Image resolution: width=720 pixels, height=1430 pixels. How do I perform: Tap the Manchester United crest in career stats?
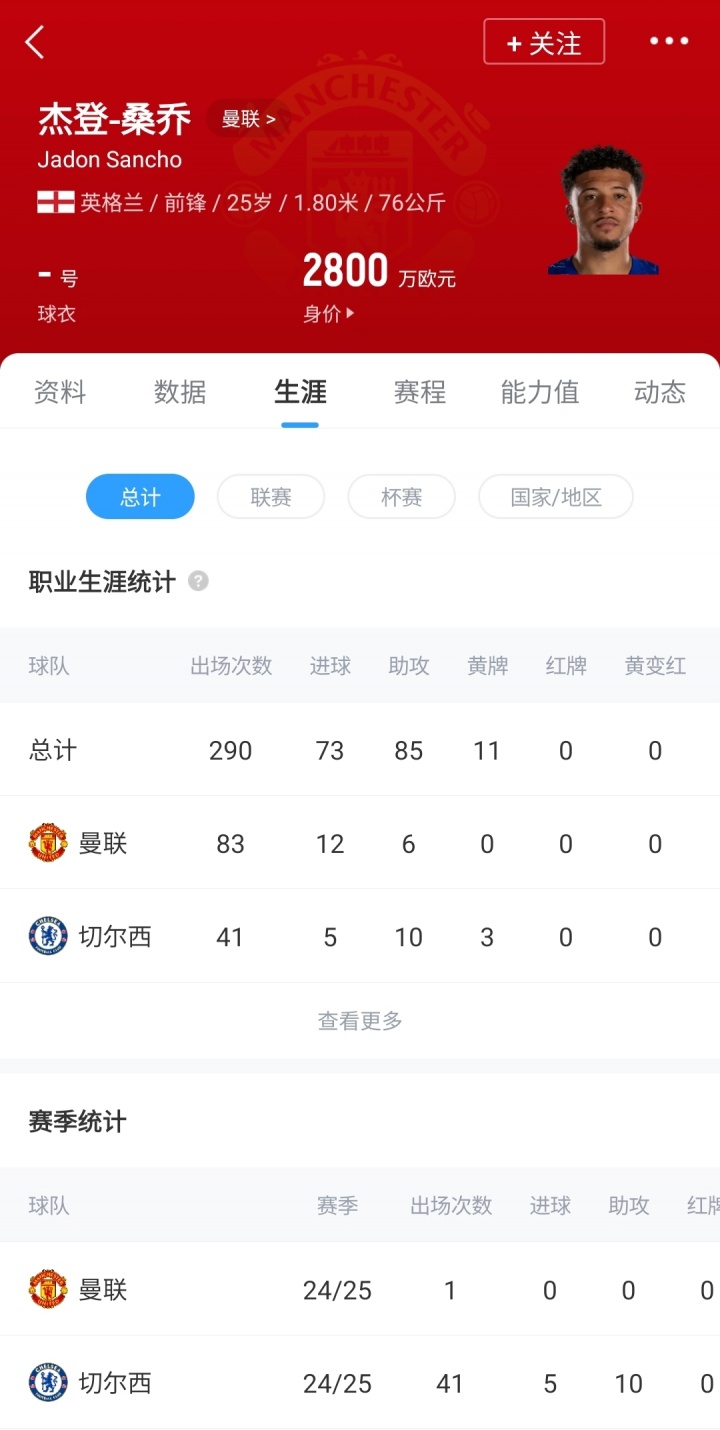[x=48, y=843]
